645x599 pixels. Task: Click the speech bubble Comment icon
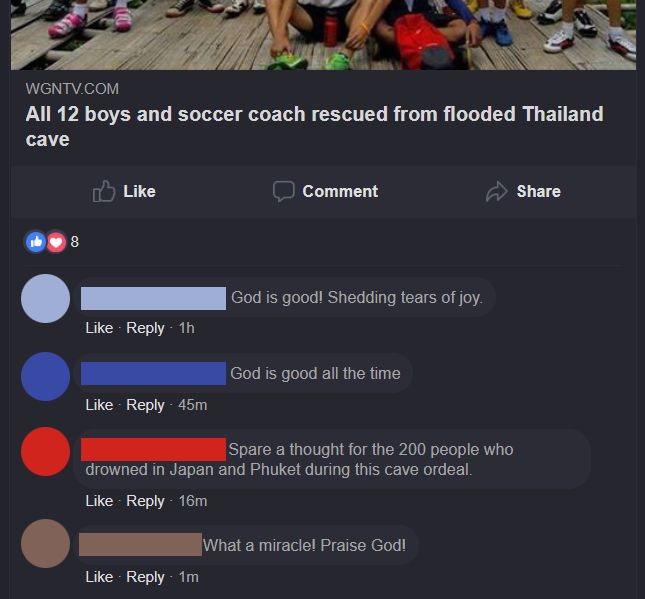pyautogui.click(x=284, y=191)
